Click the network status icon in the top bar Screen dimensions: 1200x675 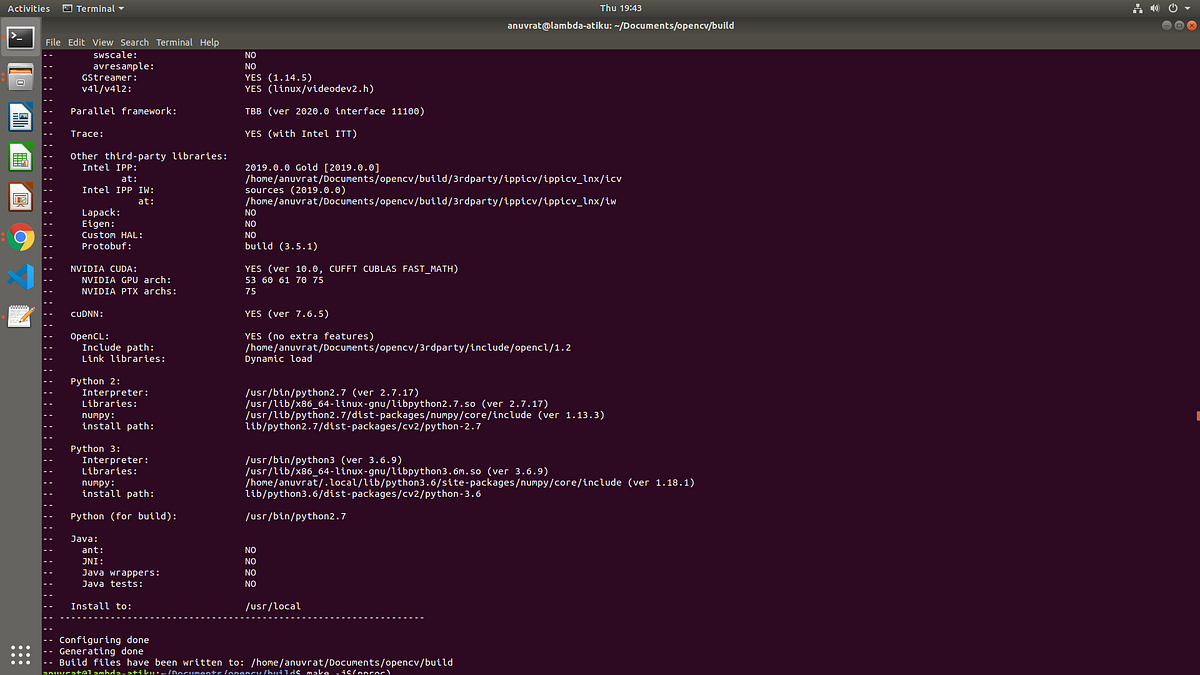pos(1138,8)
